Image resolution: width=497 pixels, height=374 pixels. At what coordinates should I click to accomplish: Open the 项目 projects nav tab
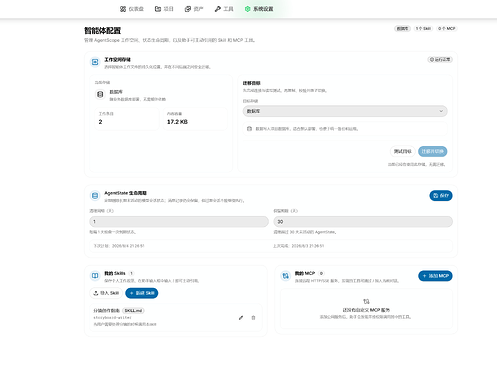(164, 9)
